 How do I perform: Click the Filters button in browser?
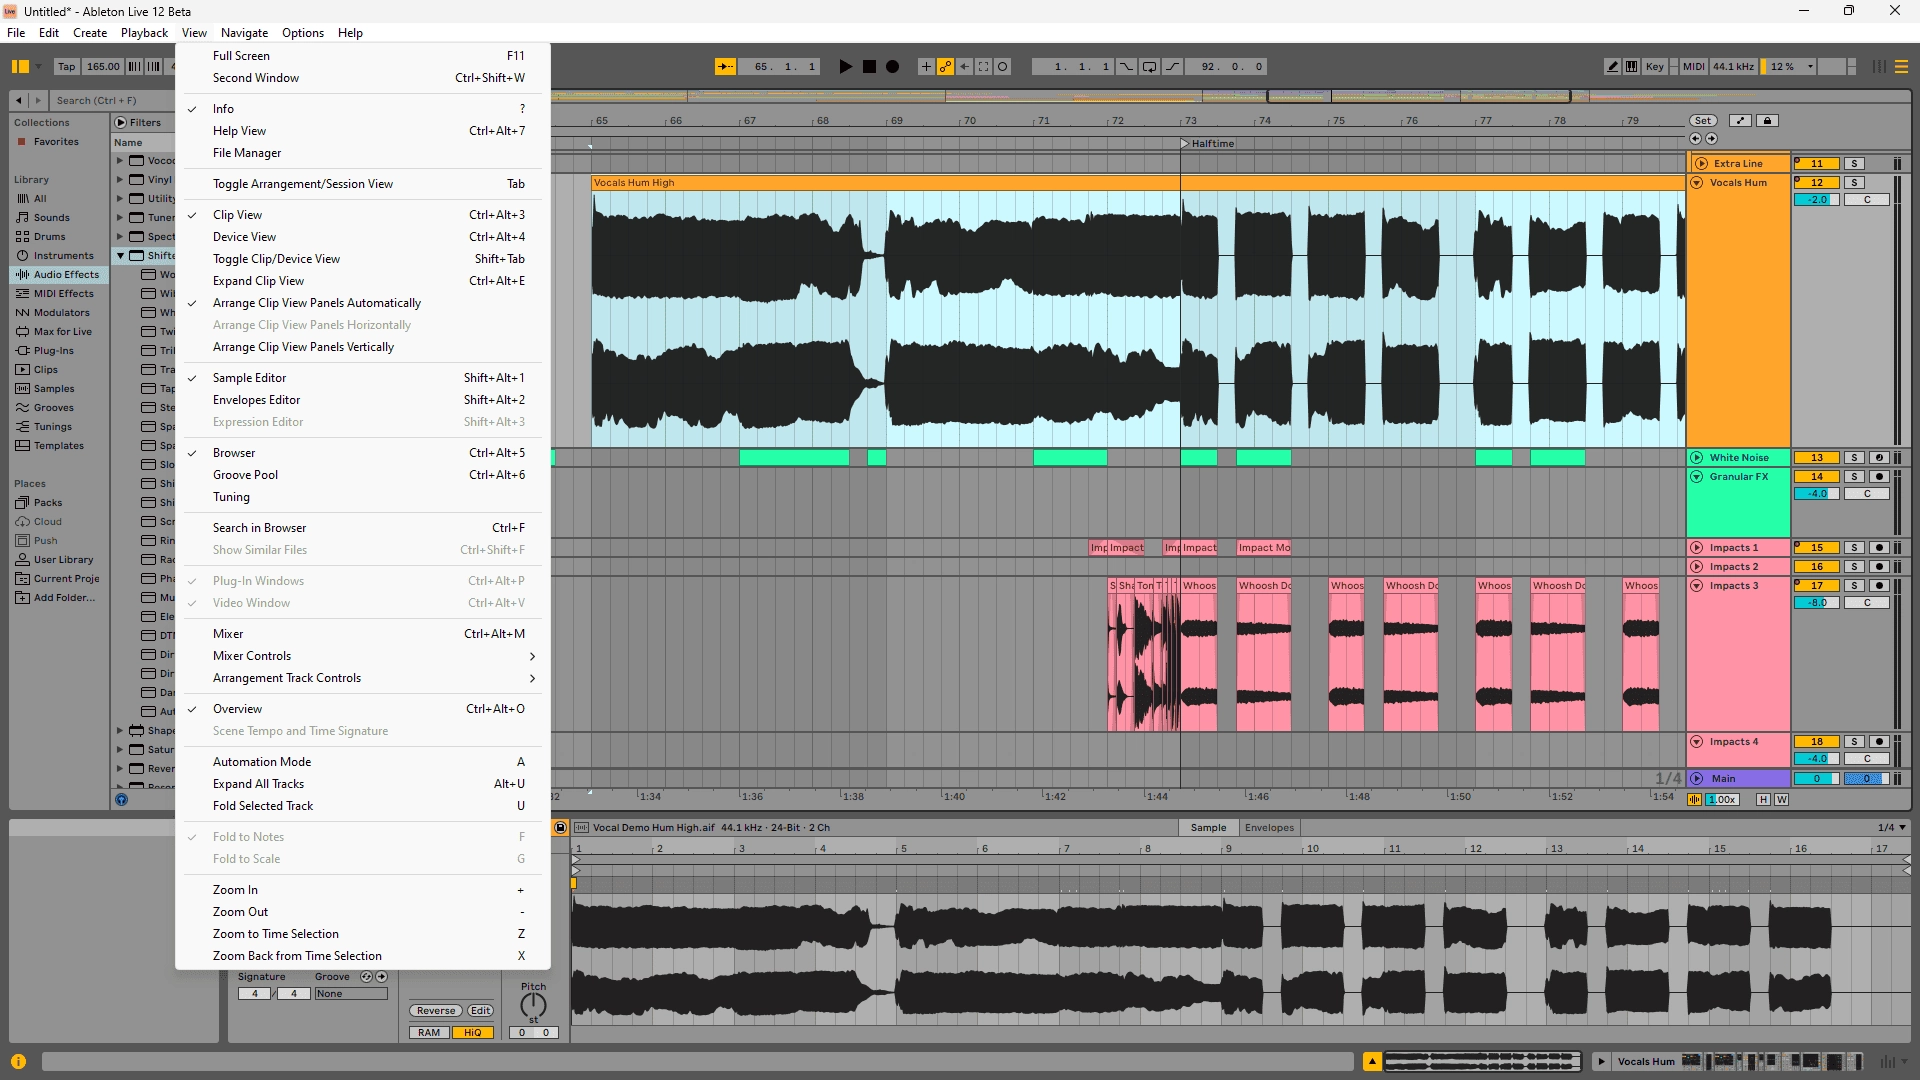click(139, 123)
